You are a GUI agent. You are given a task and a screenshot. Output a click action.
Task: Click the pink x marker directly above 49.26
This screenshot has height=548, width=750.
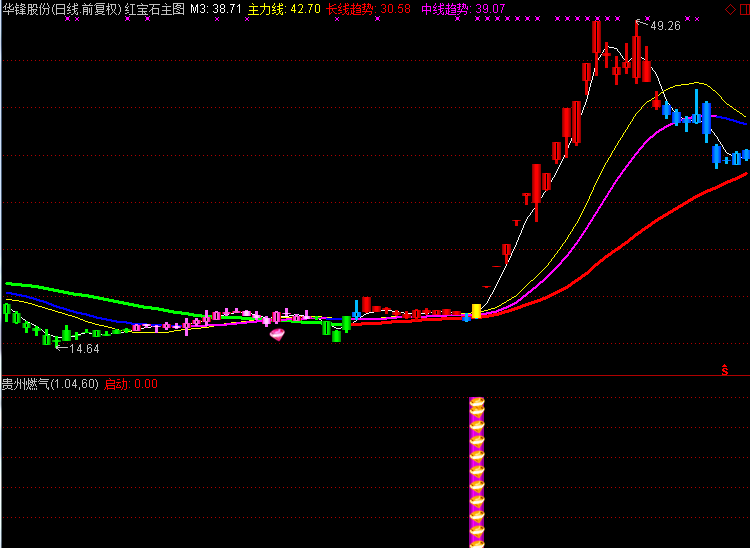tap(647, 19)
